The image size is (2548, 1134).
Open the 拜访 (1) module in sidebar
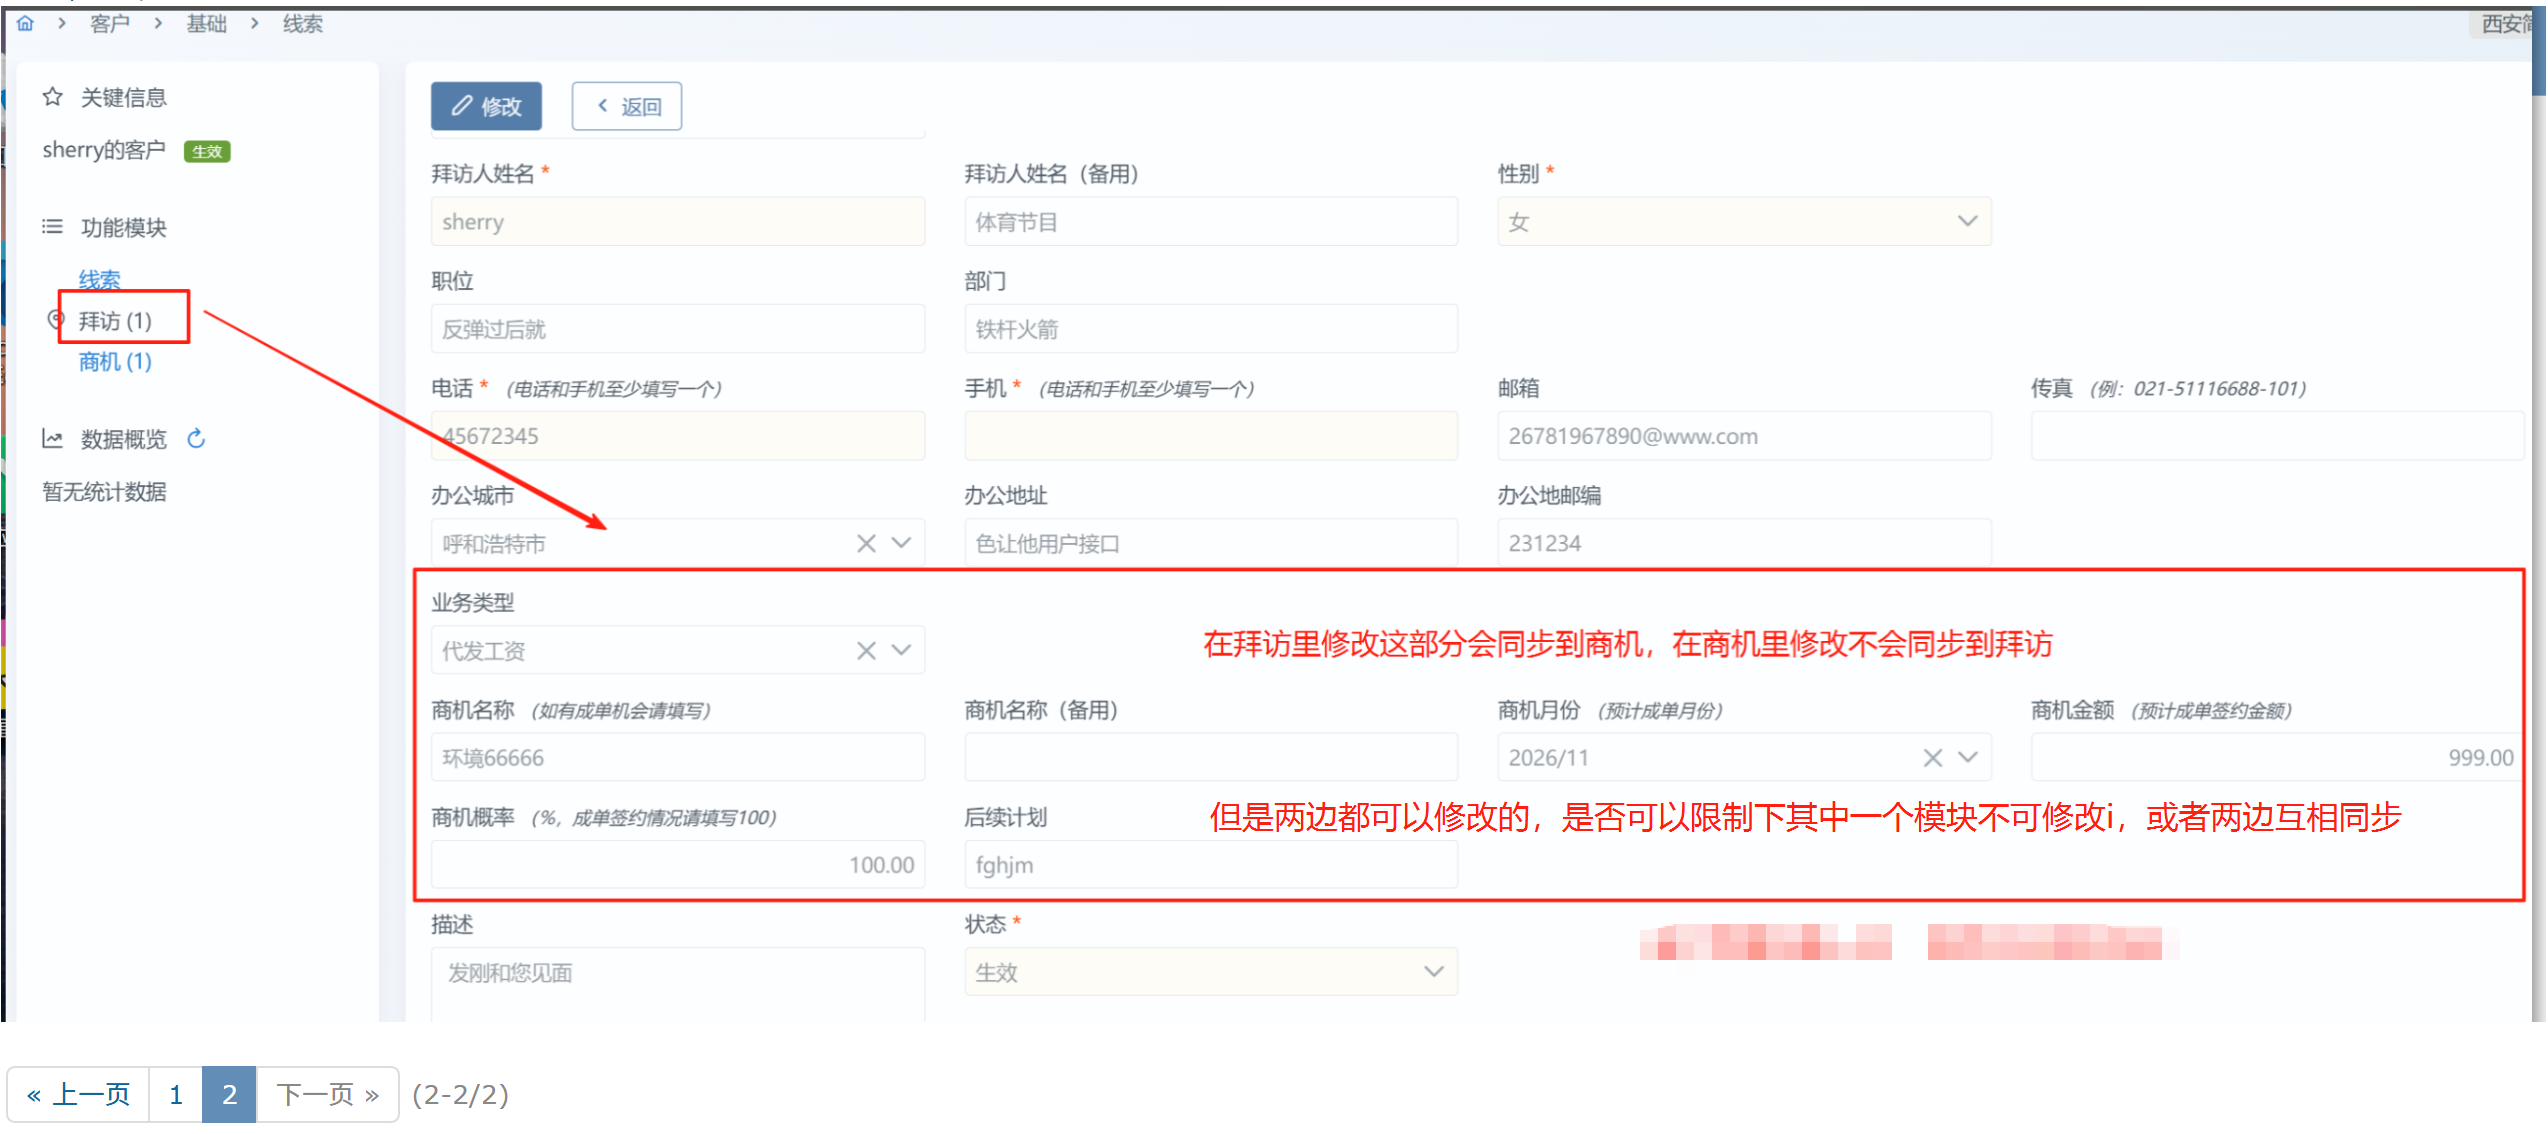click(x=115, y=321)
